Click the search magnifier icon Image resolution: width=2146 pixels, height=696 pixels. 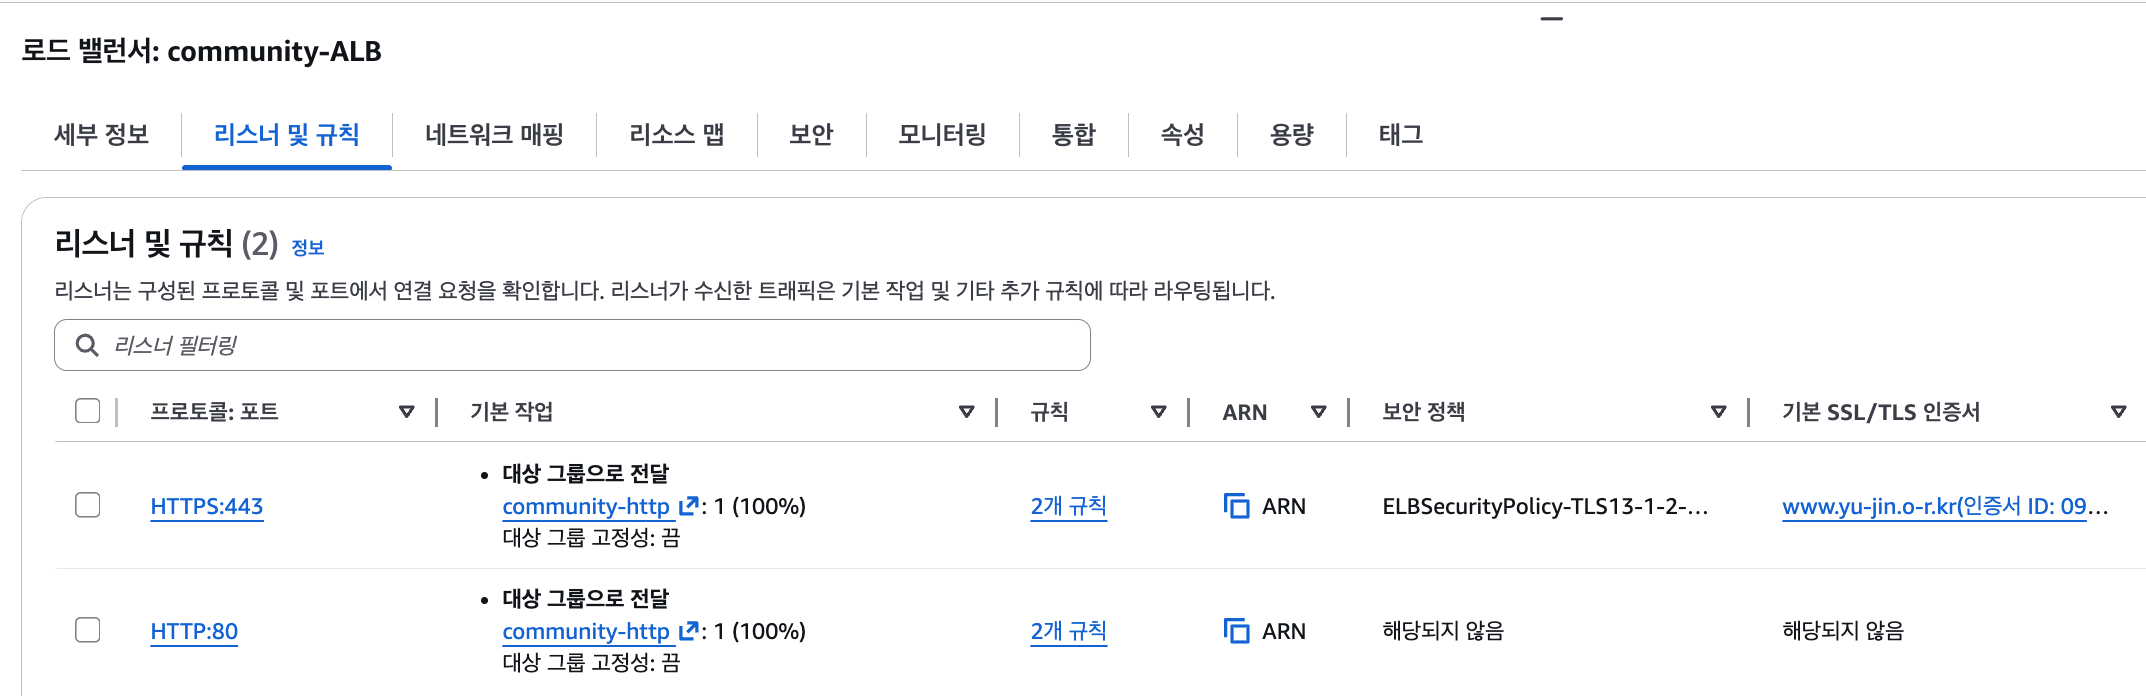[88, 345]
